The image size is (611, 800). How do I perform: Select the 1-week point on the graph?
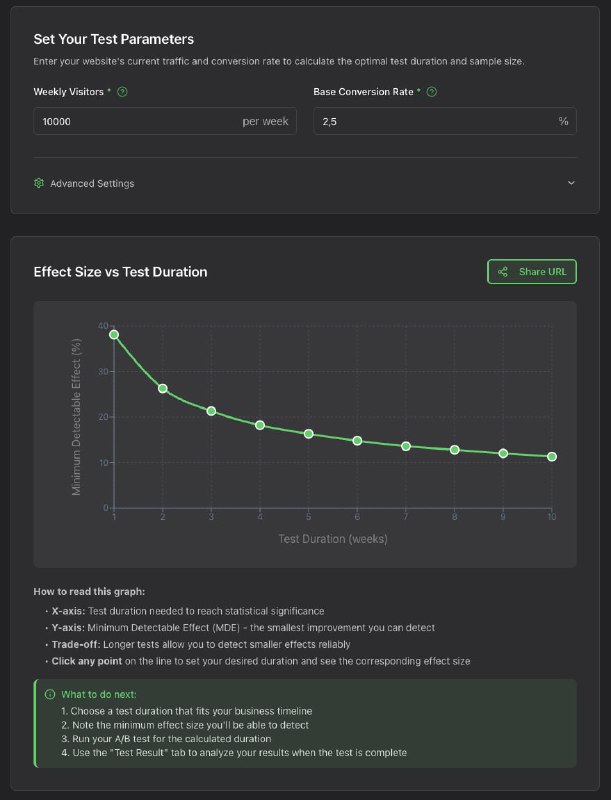click(114, 335)
